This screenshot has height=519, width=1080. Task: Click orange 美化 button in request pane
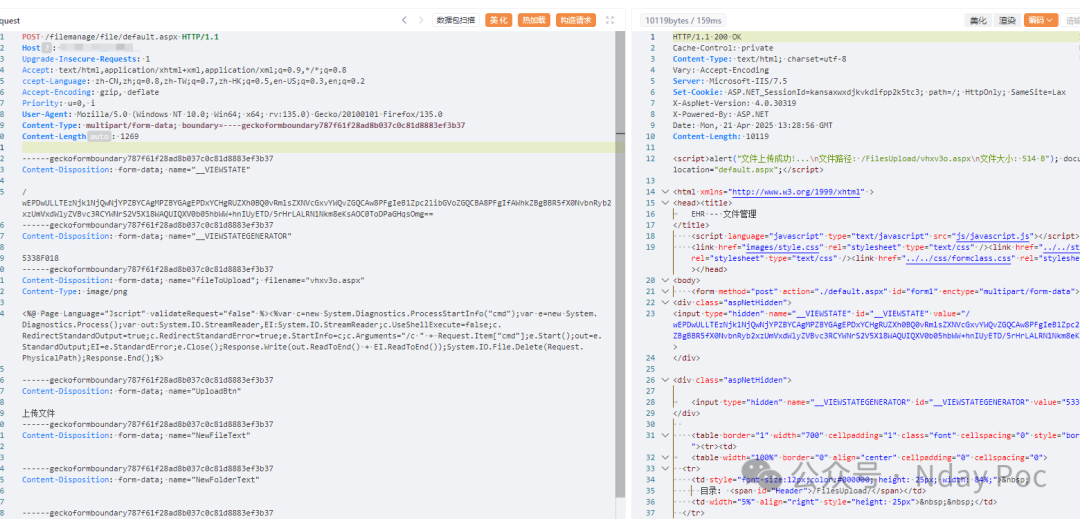tap(499, 21)
